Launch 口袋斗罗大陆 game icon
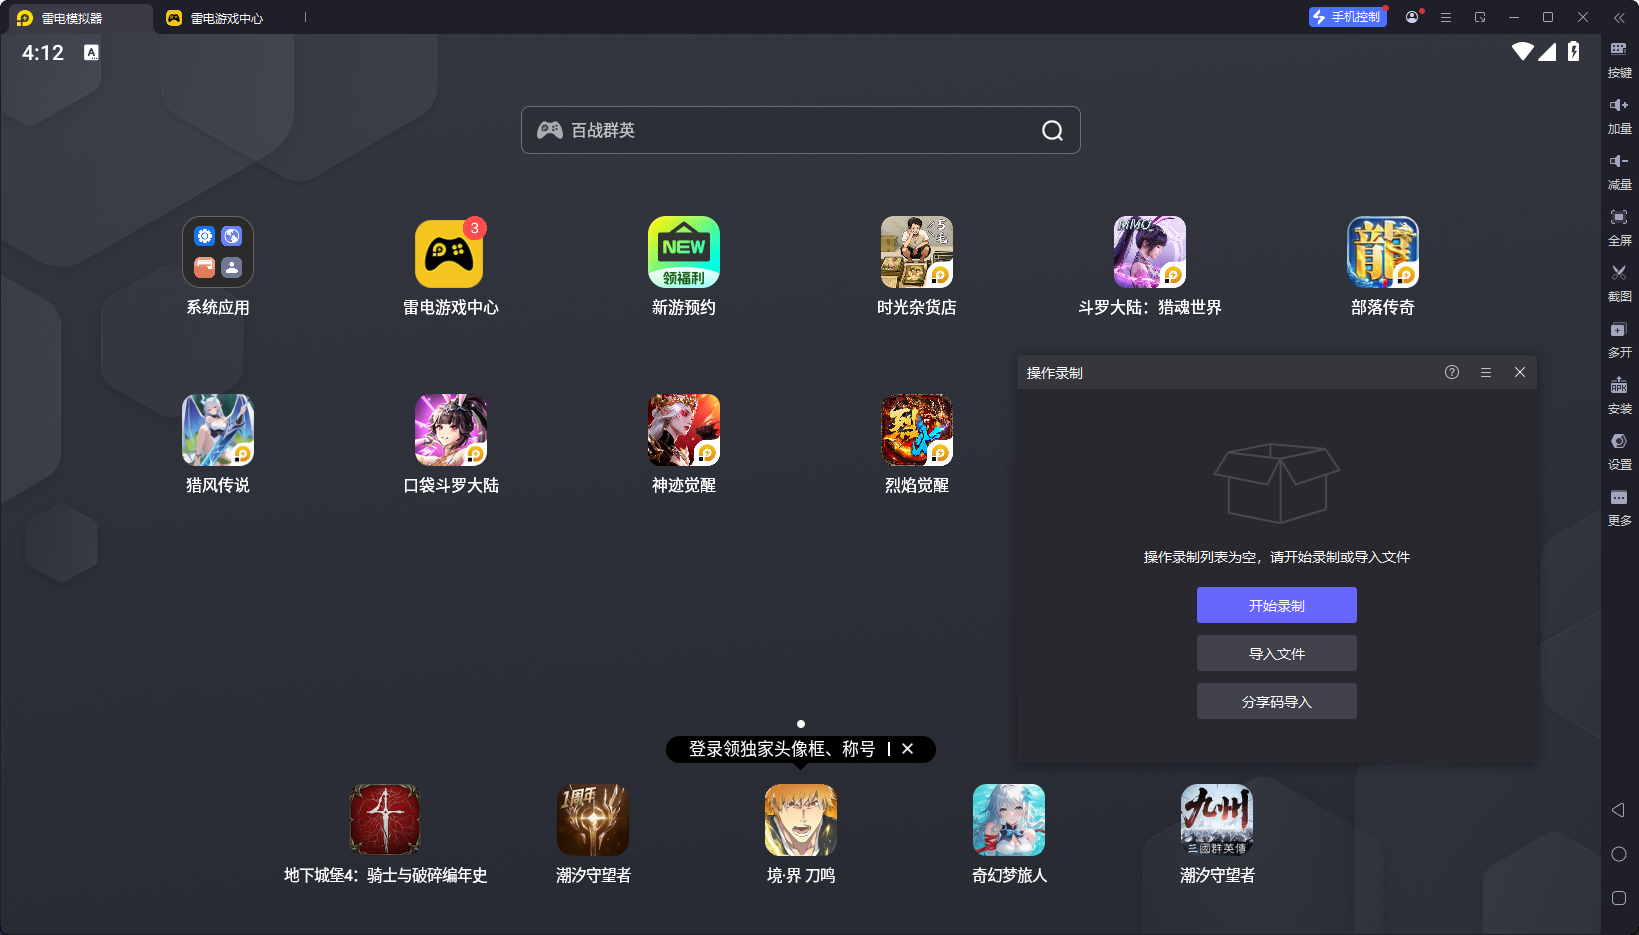 pyautogui.click(x=451, y=430)
